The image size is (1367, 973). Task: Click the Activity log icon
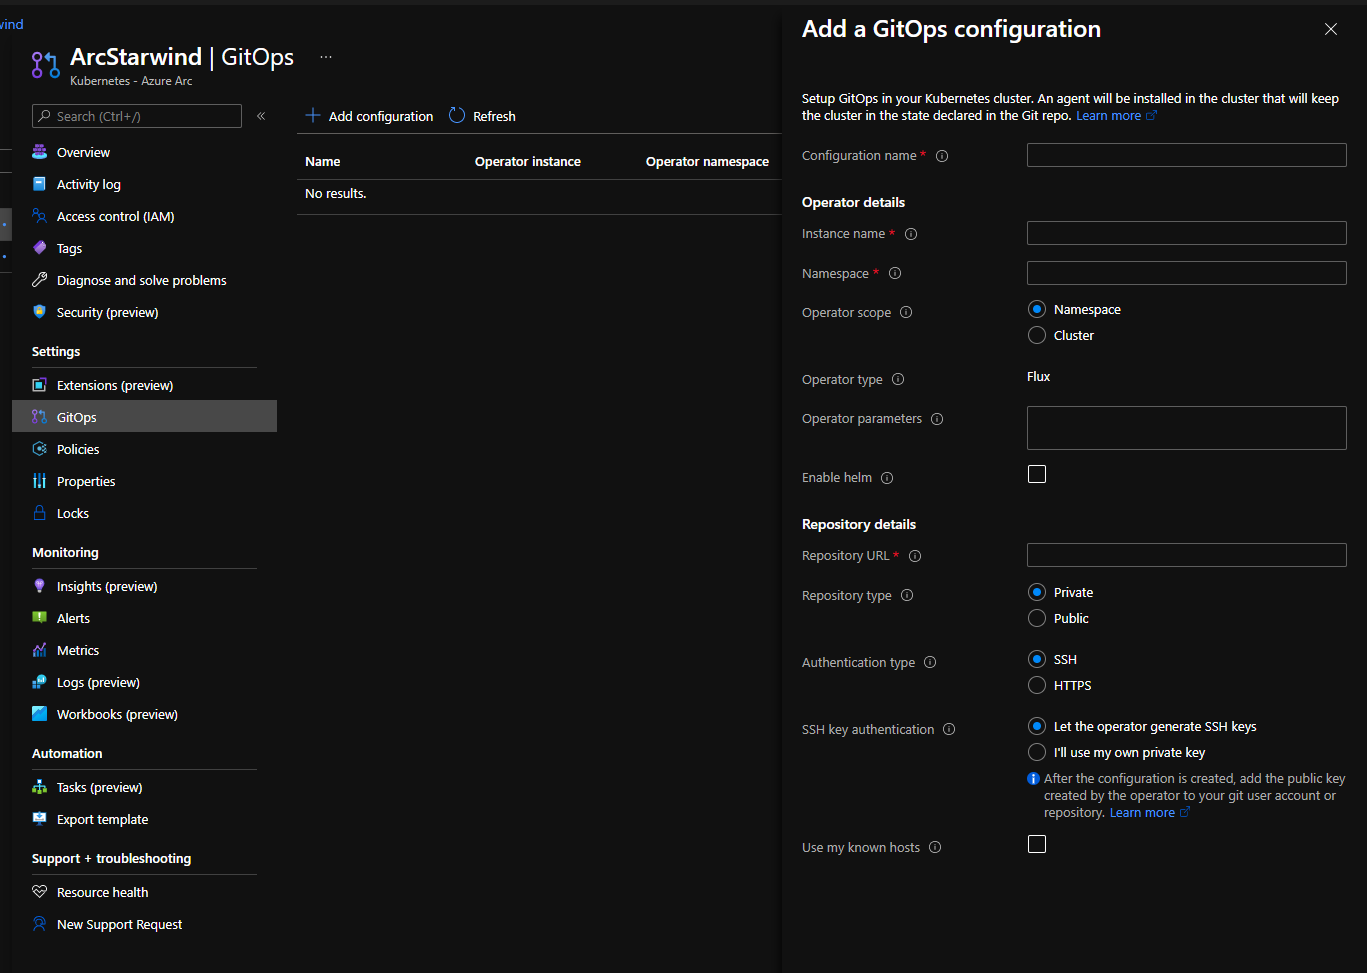point(39,184)
